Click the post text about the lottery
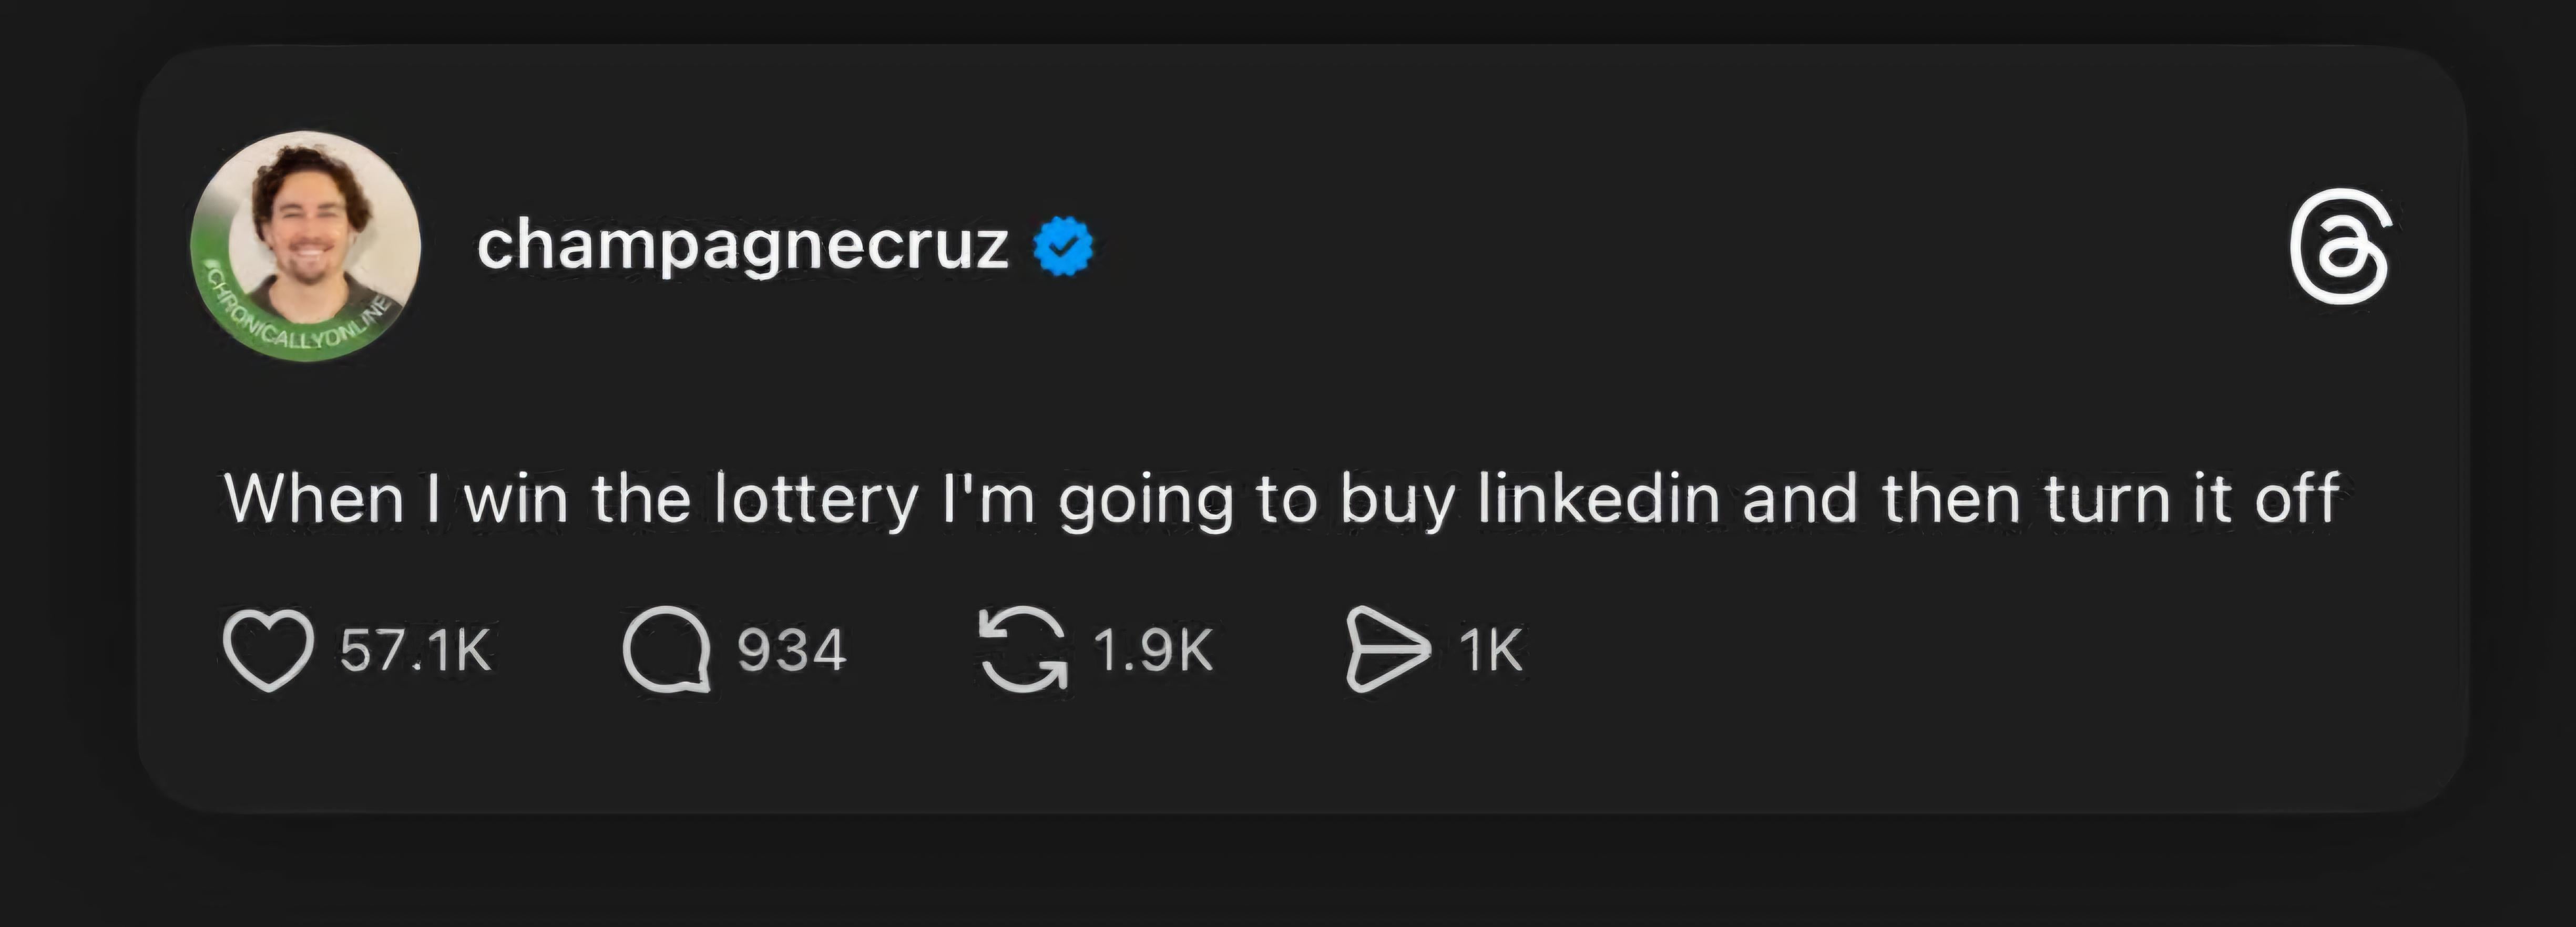This screenshot has height=927, width=2576. [1281, 499]
